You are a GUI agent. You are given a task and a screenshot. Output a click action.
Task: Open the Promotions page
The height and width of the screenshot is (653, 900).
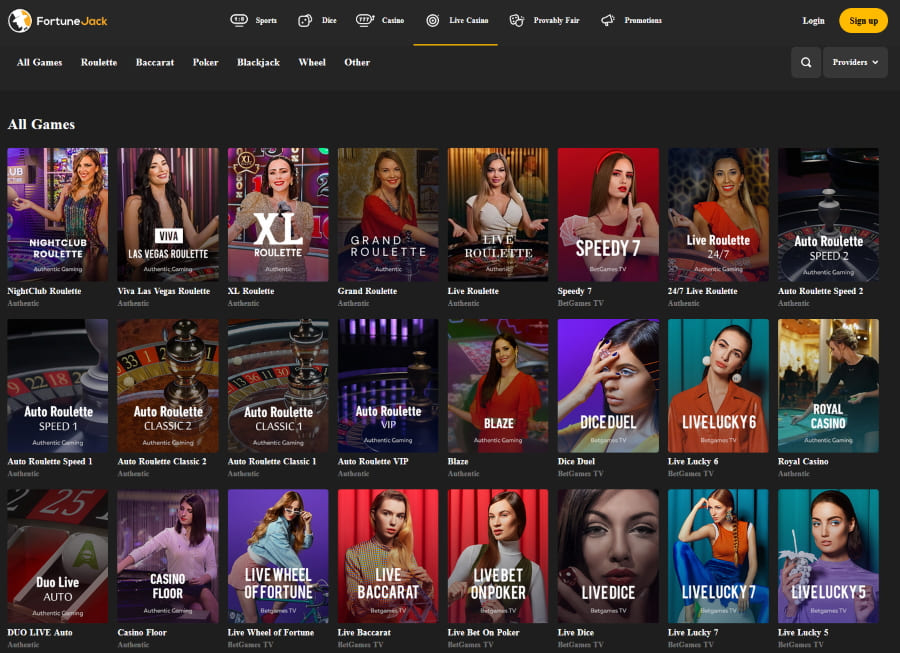(643, 20)
